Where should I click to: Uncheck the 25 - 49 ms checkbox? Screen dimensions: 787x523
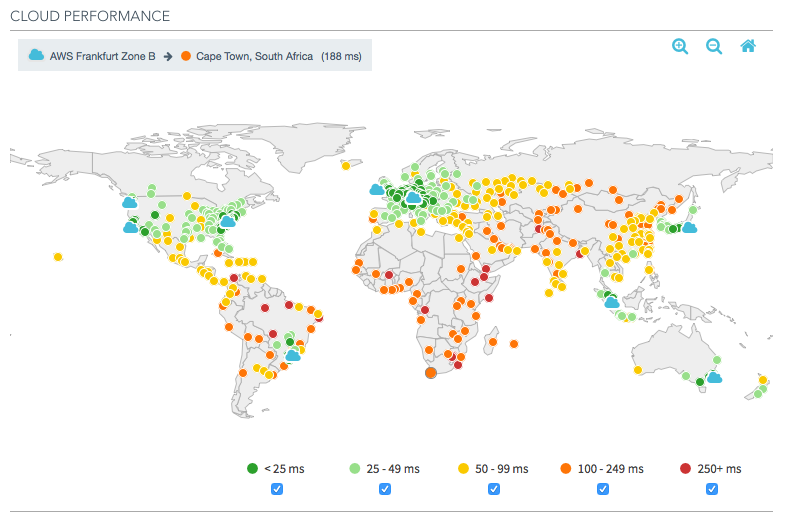[x=385, y=489]
